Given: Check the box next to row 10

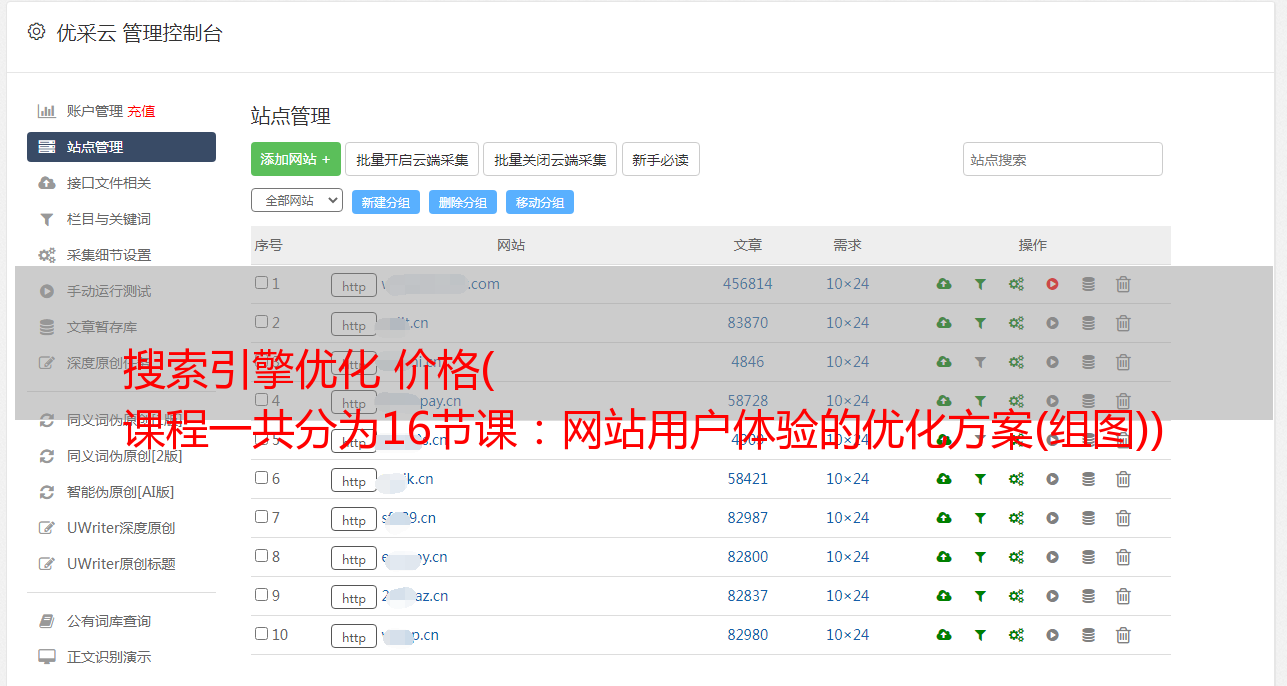Looking at the screenshot, I should (261, 634).
